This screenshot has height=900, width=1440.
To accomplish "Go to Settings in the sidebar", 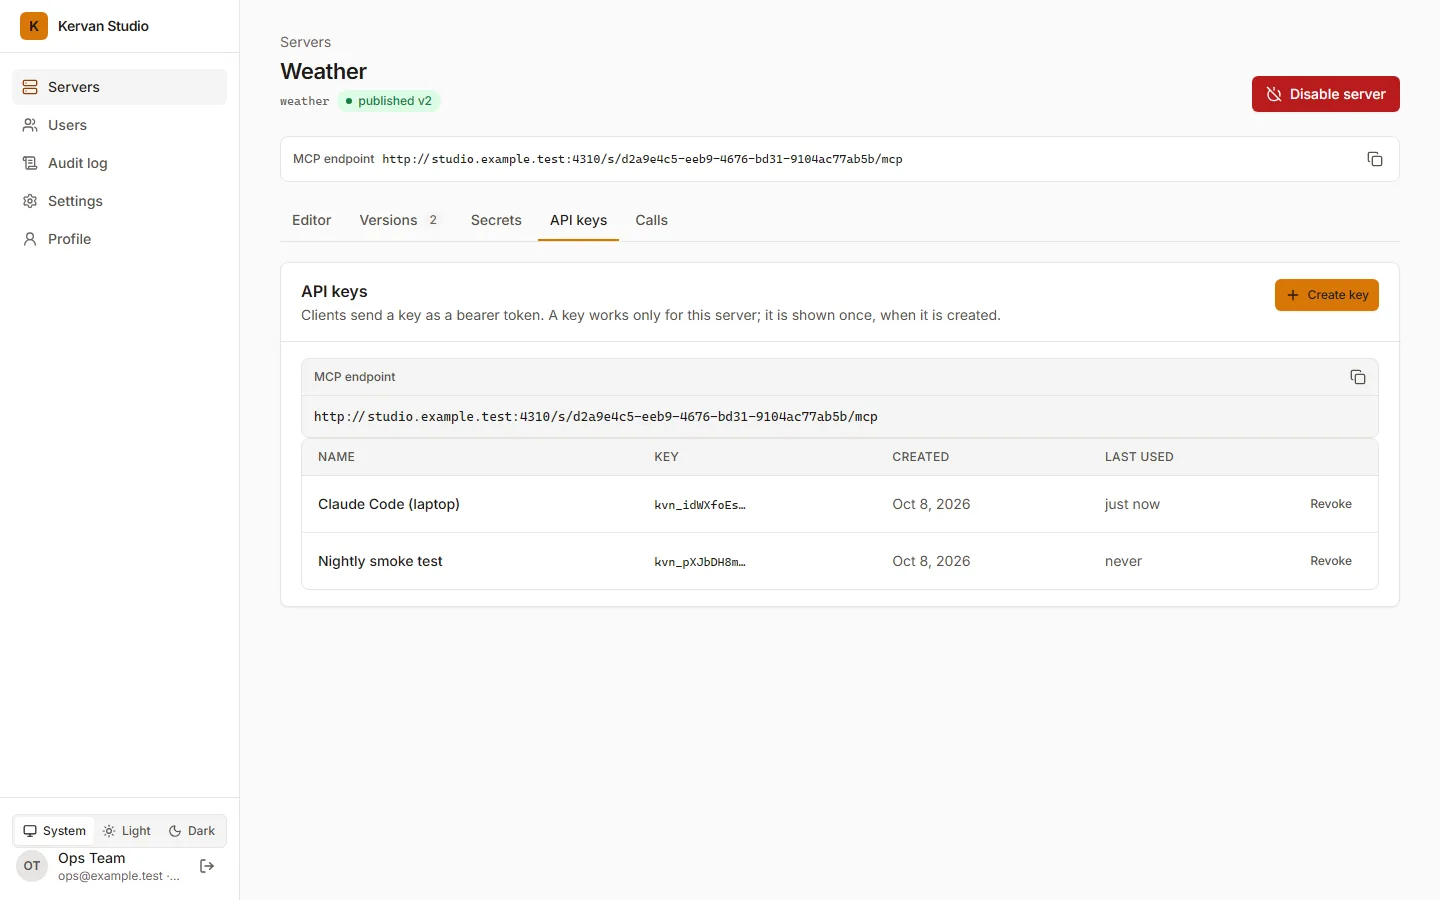I will point(119,201).
